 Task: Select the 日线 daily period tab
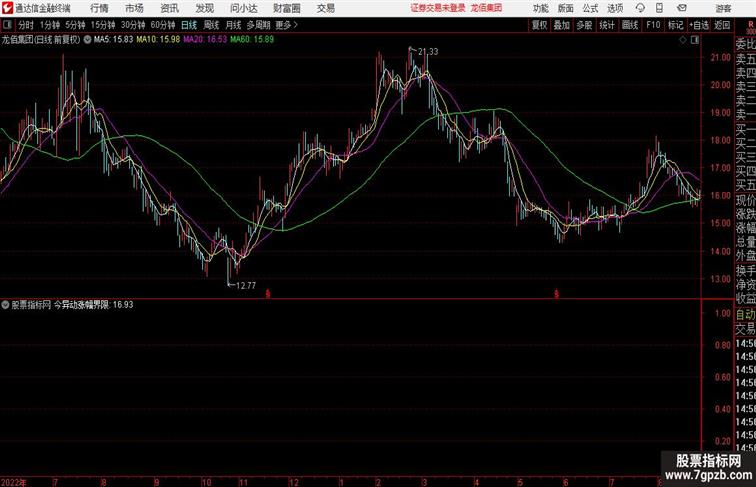189,25
